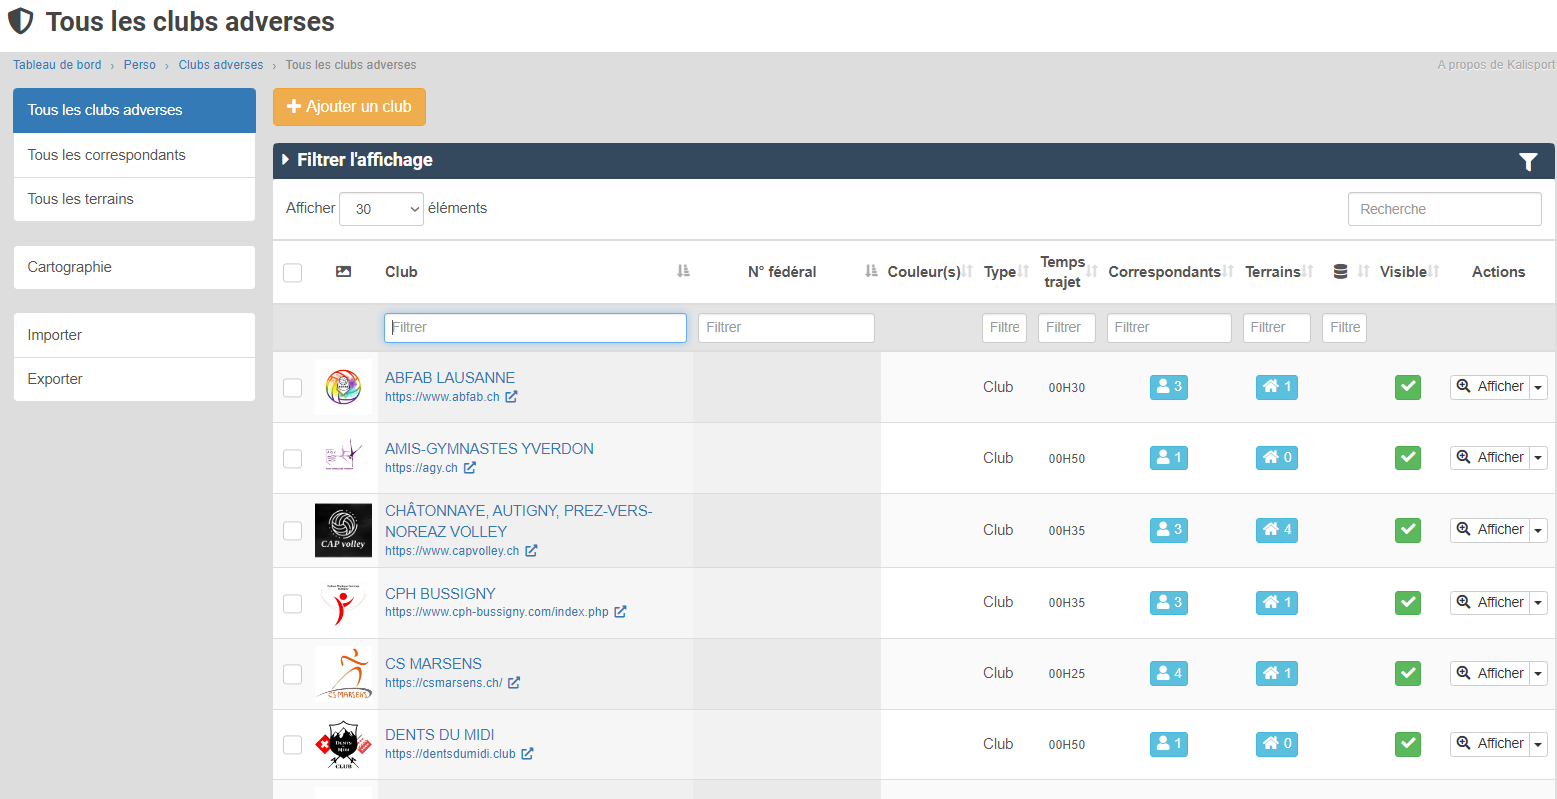Open external link icon next to abfab.ch
This screenshot has width=1557, height=799.
coord(511,397)
